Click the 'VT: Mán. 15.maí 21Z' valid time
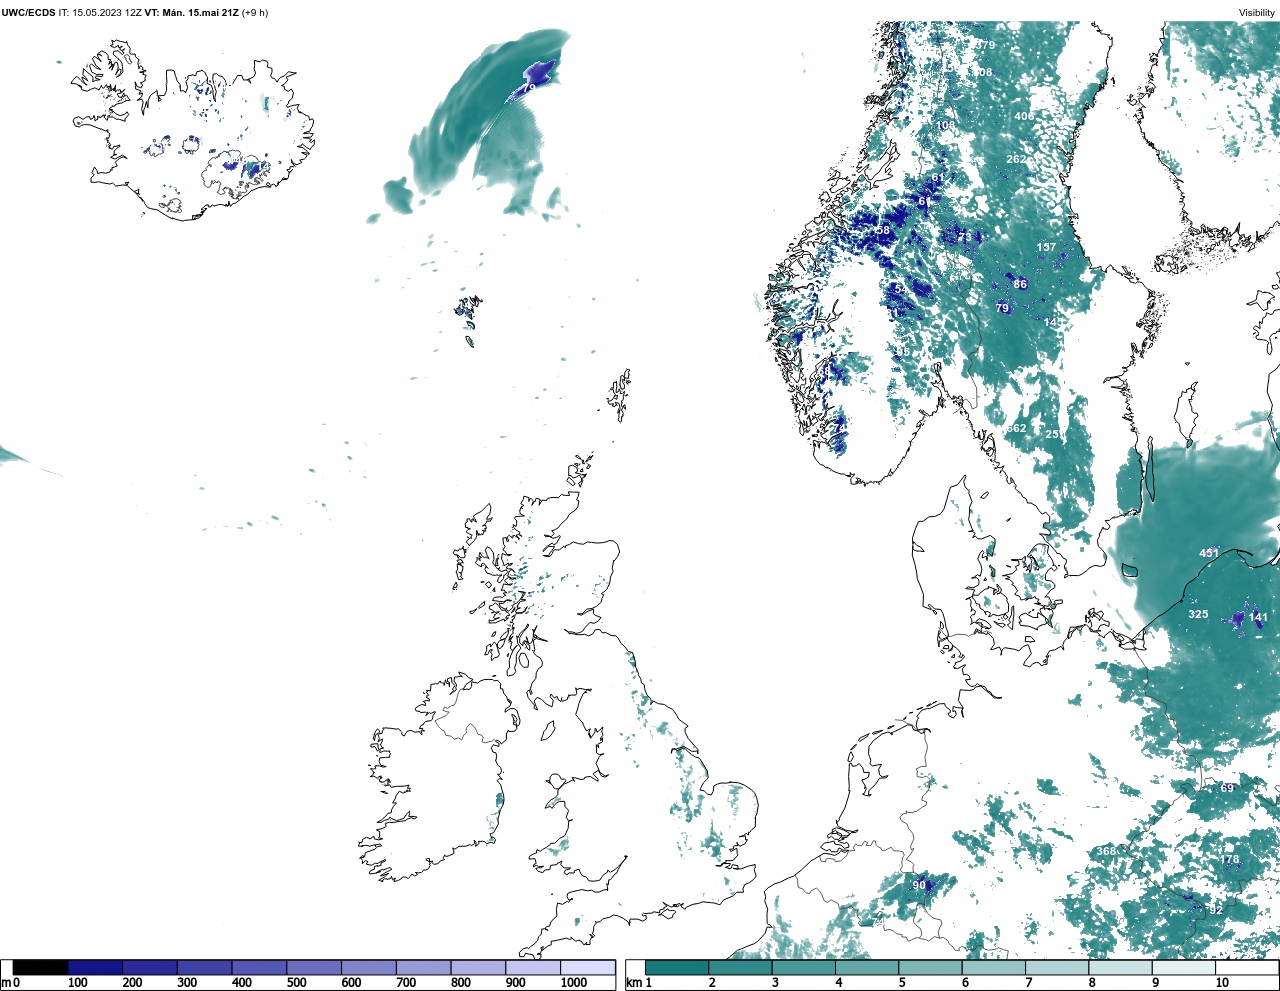This screenshot has height=991, width=1280. 191,13
